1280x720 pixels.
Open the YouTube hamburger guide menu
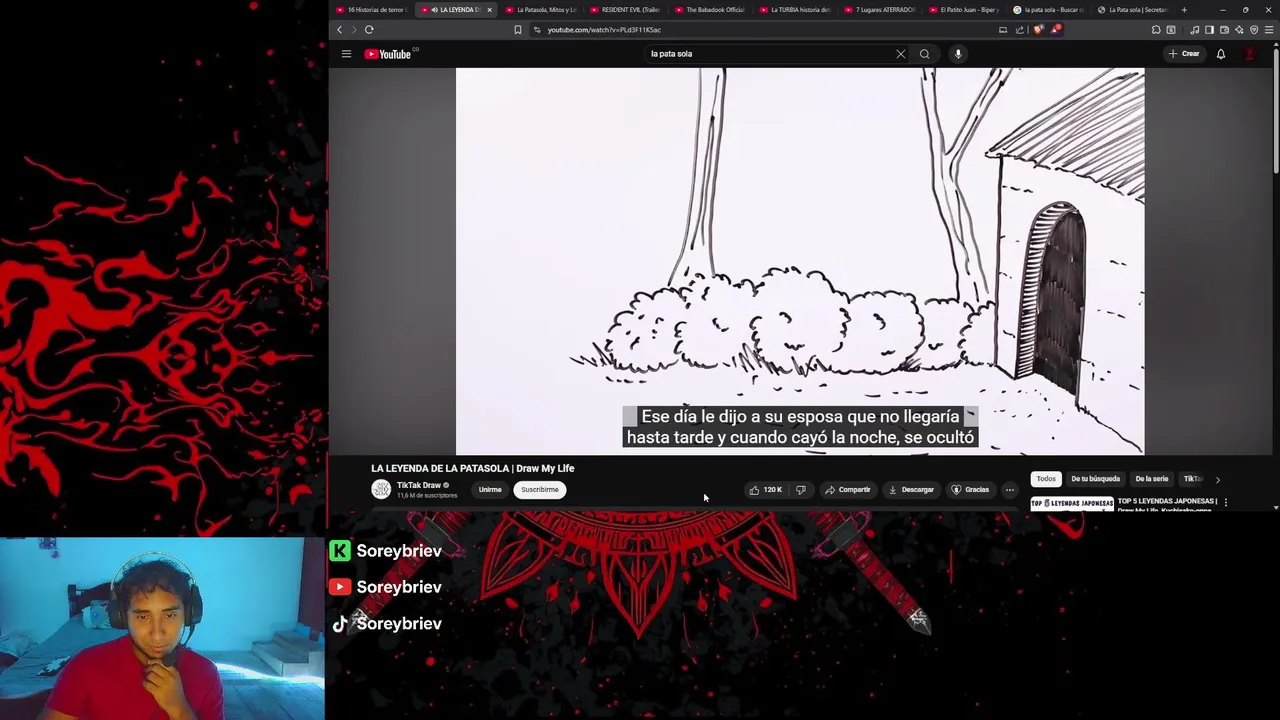tap(346, 54)
